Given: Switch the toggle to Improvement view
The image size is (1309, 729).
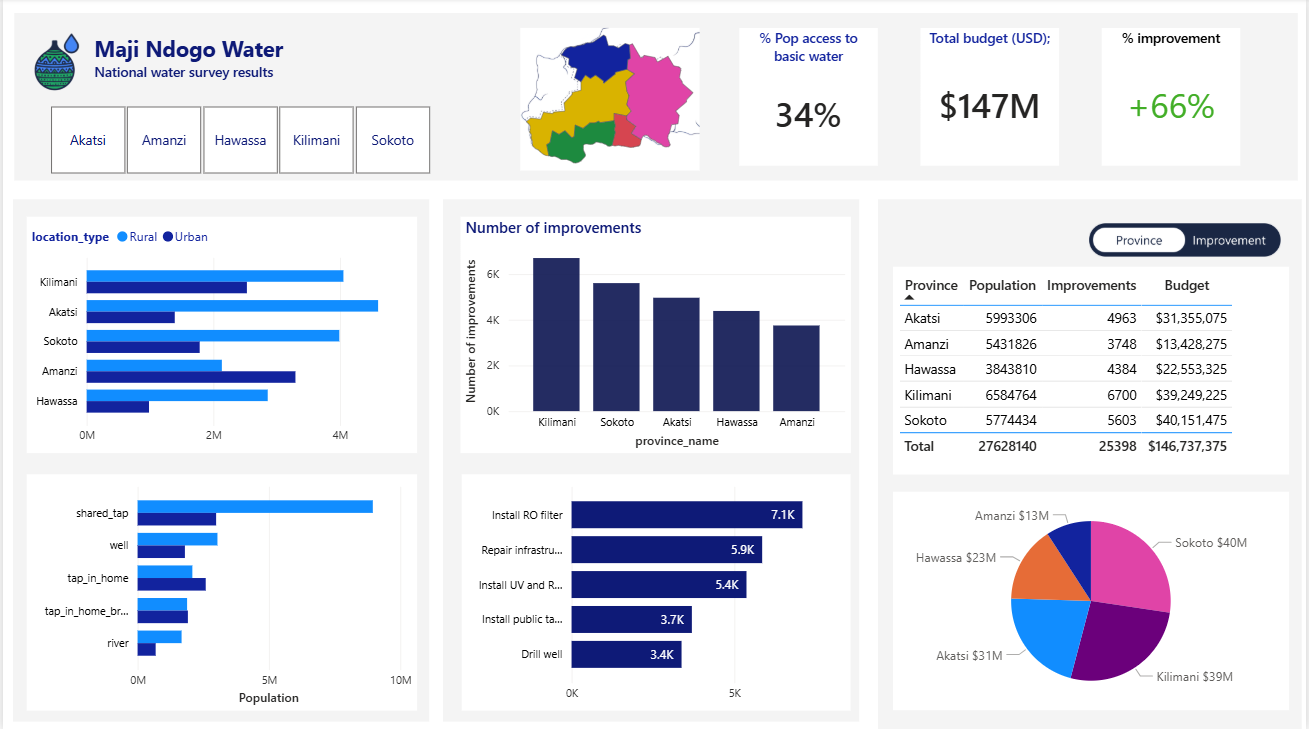Looking at the screenshot, I should [x=1228, y=240].
